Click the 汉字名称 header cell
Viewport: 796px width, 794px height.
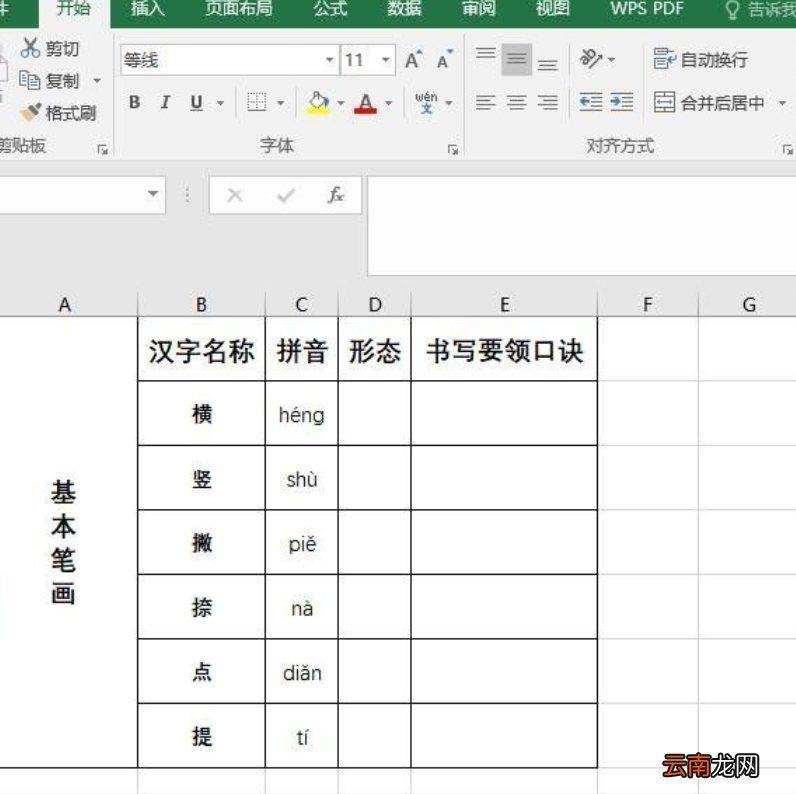point(201,350)
